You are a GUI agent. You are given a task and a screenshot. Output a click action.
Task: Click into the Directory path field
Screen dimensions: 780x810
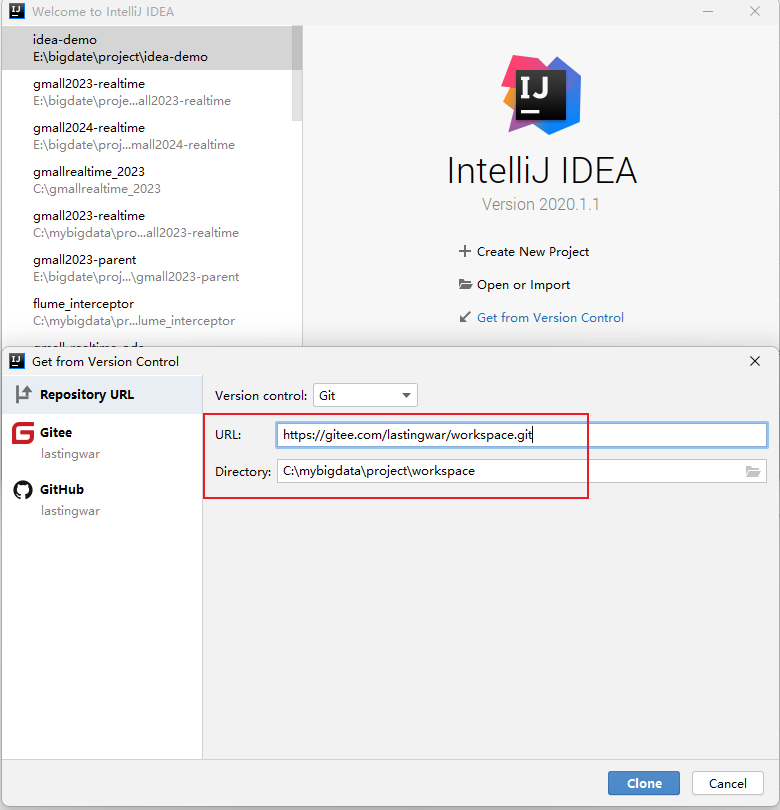[x=508, y=471]
